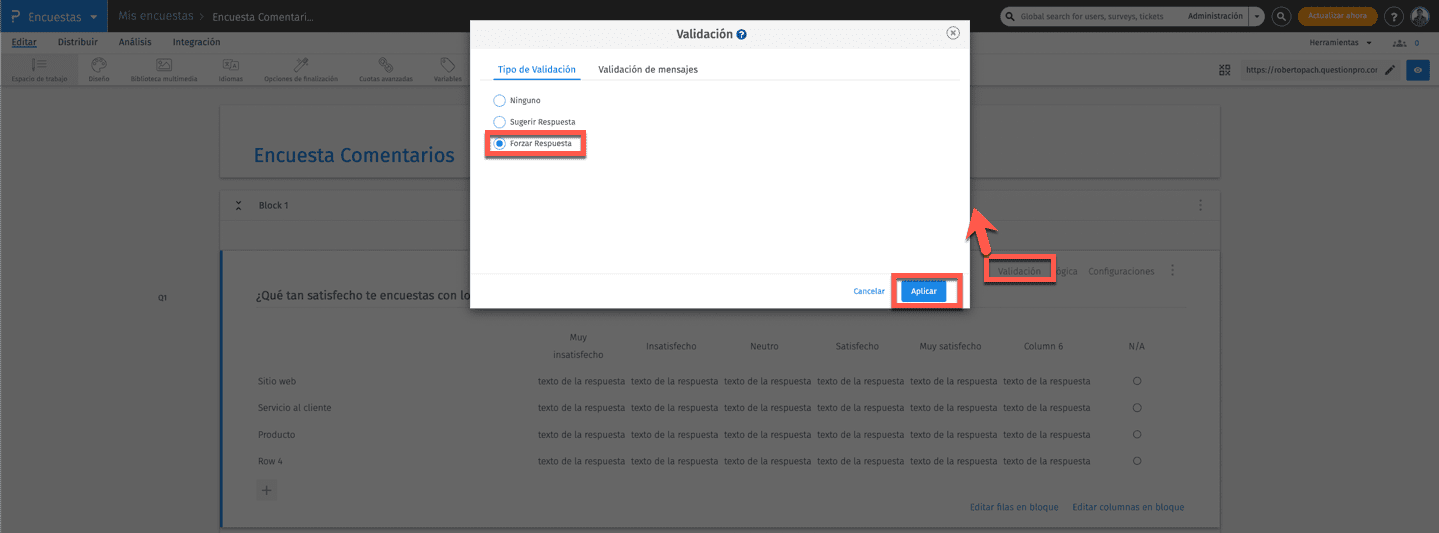Click the round search button in header
This screenshot has height=533, width=1439.
pos(1280,17)
